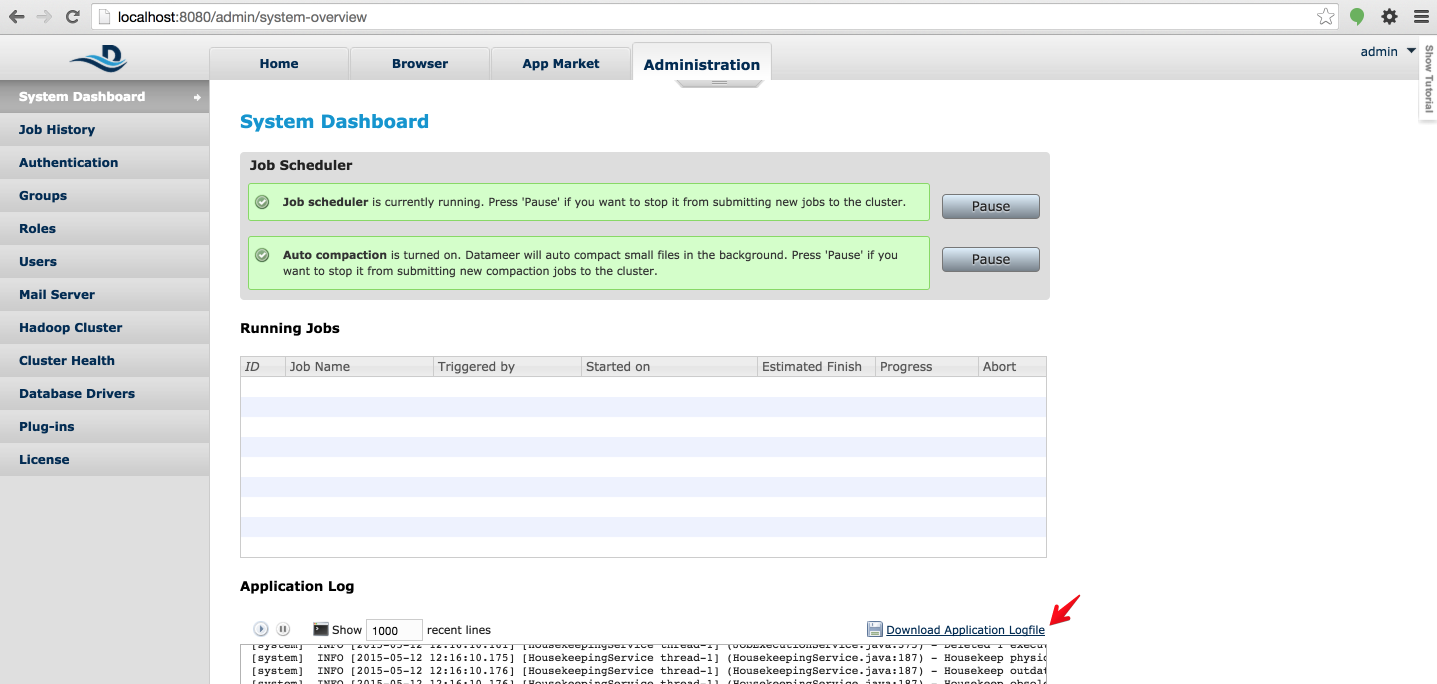Click the browser forward arrow
Viewport: 1437px width, 684px height.
[44, 17]
